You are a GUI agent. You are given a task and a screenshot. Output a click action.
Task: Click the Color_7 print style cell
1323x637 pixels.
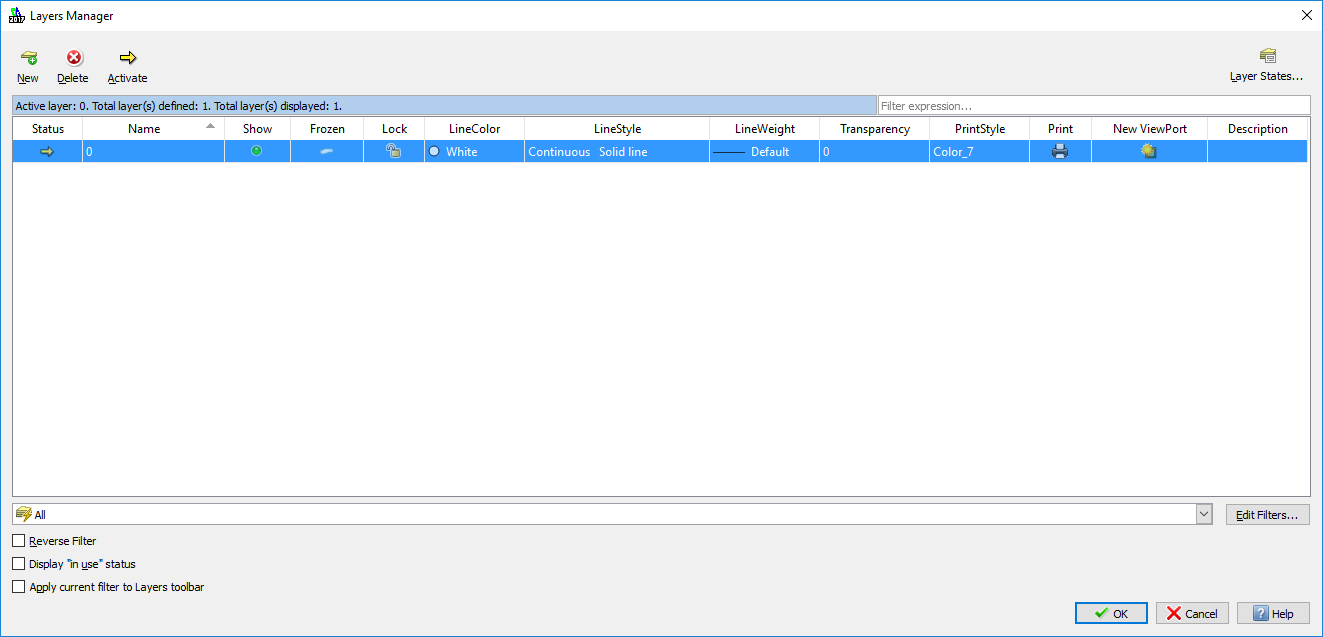(979, 152)
